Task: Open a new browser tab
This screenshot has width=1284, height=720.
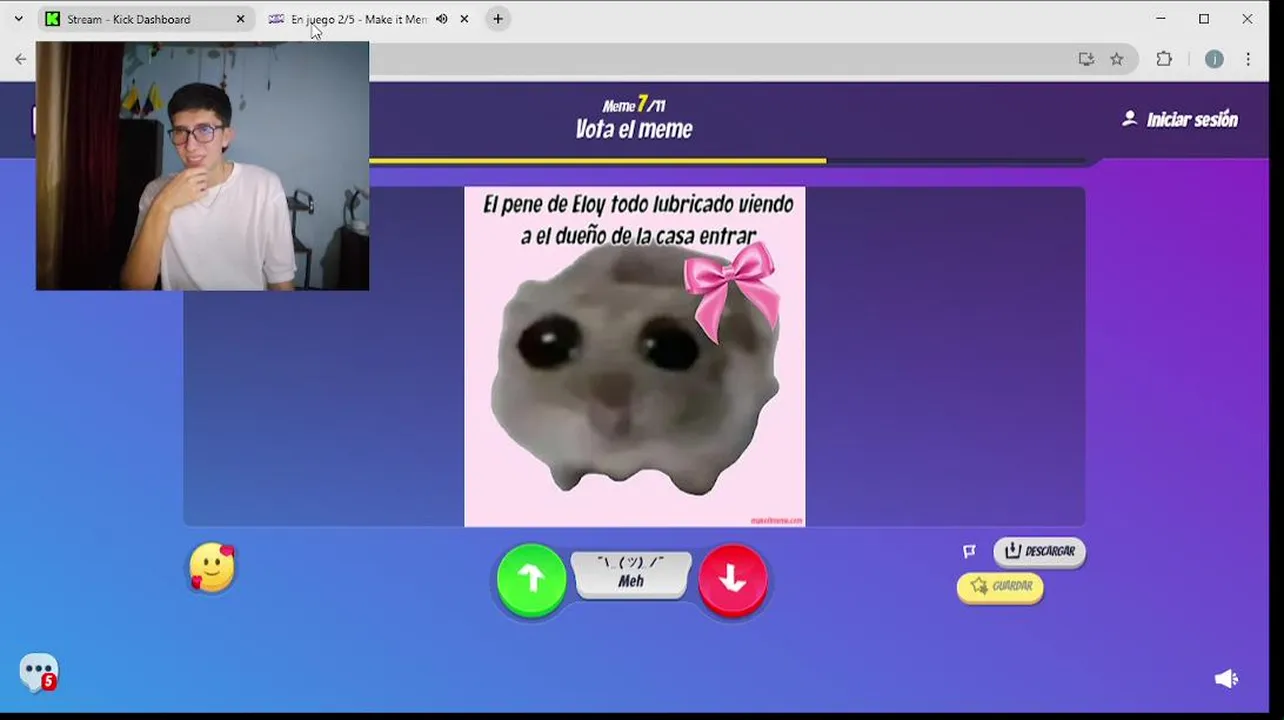Action: click(x=498, y=19)
